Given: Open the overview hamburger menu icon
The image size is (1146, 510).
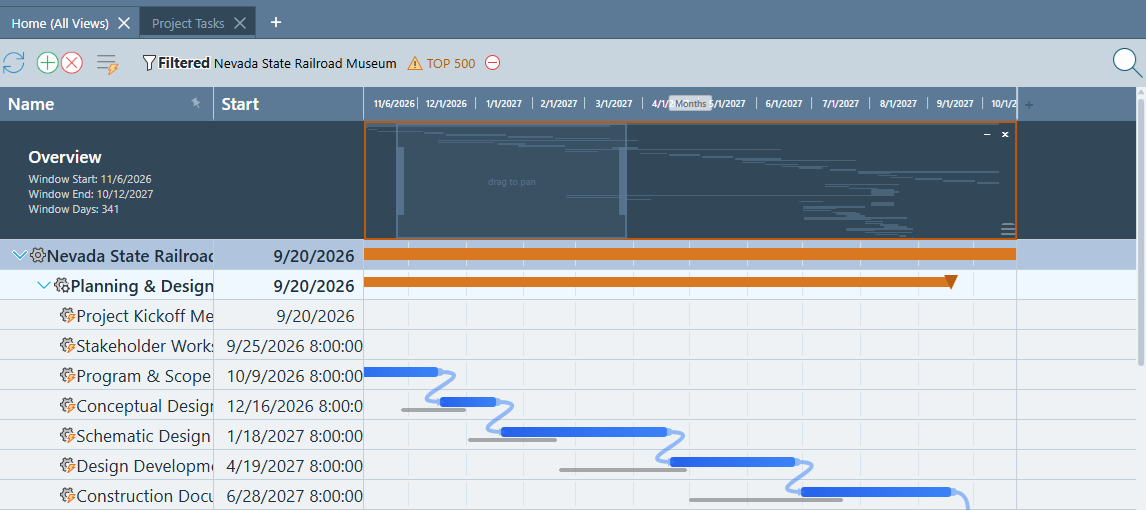Looking at the screenshot, I should tap(1008, 229).
